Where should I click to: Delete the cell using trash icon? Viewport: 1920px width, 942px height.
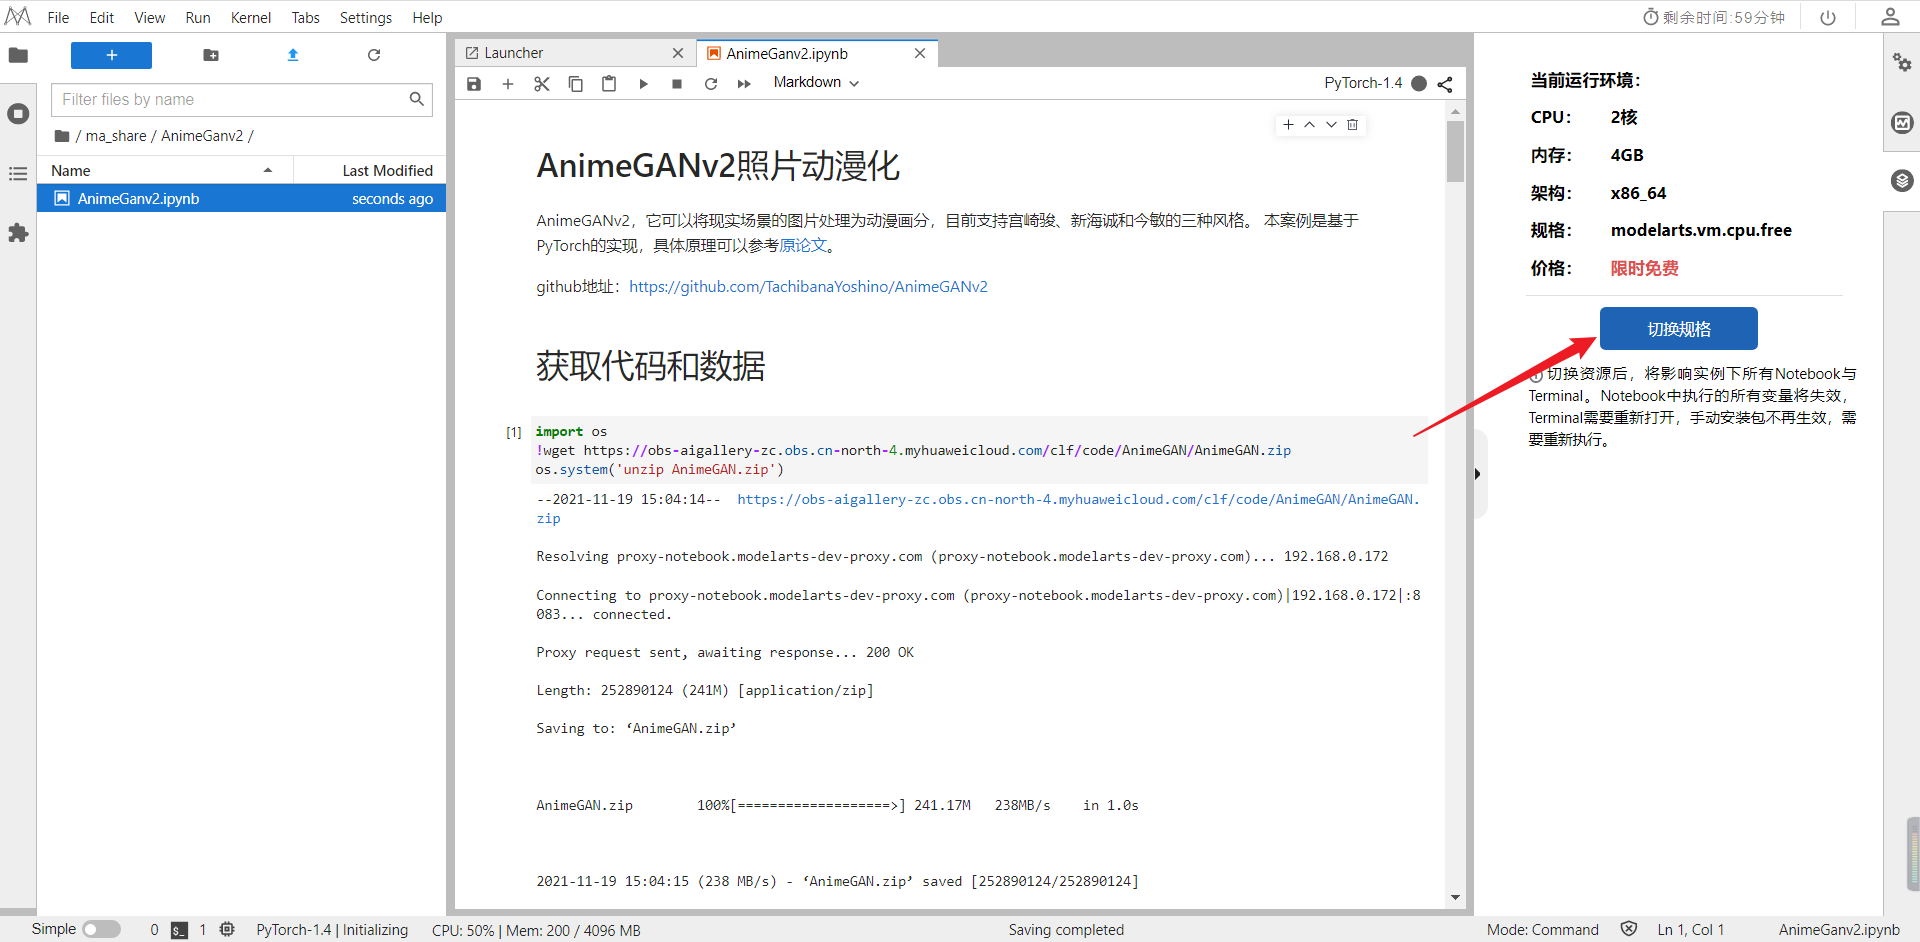pos(1352,125)
